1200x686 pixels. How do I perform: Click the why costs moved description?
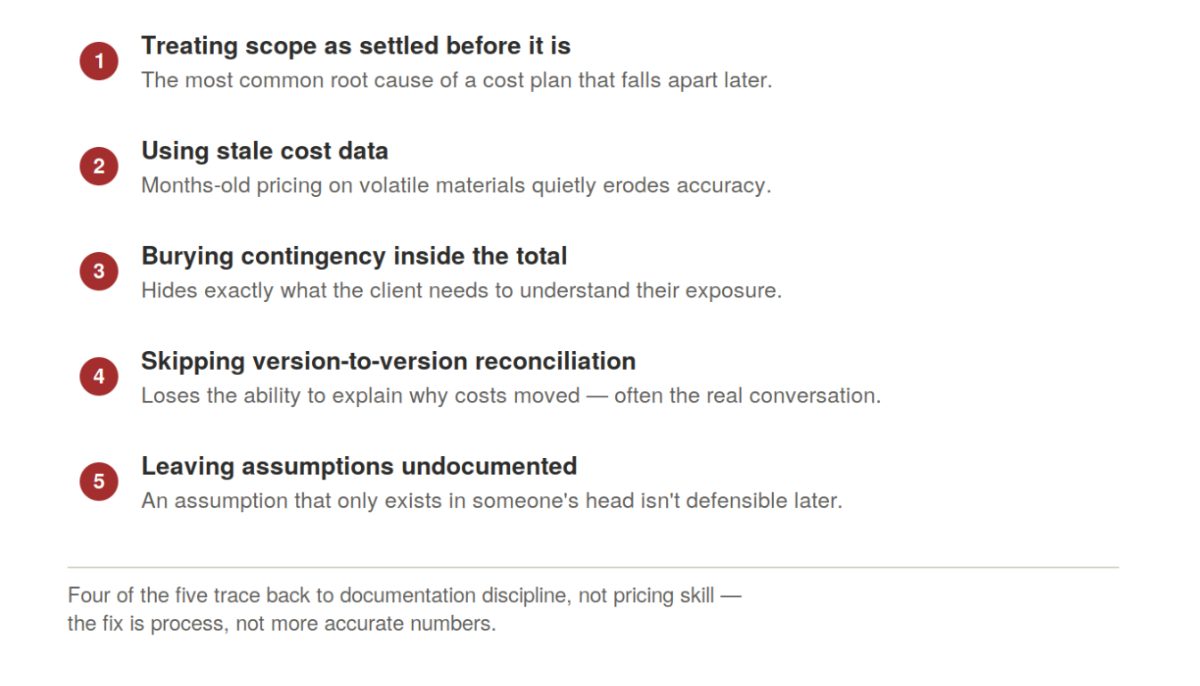(x=511, y=396)
